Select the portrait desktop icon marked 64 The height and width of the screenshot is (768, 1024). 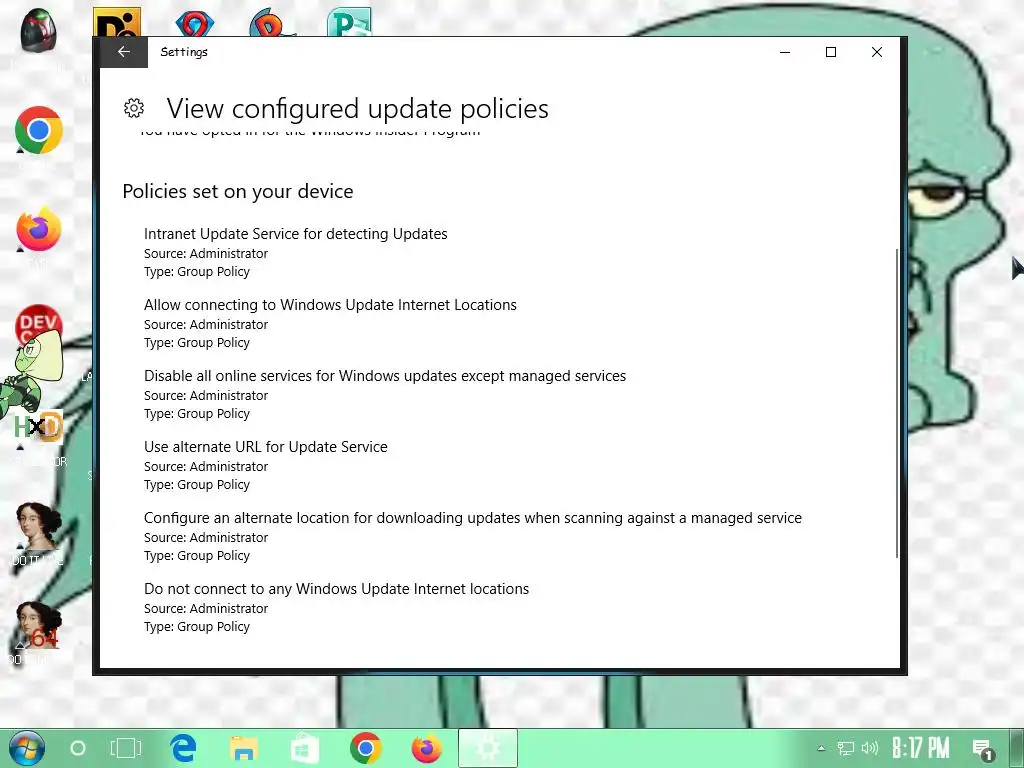[x=39, y=626]
